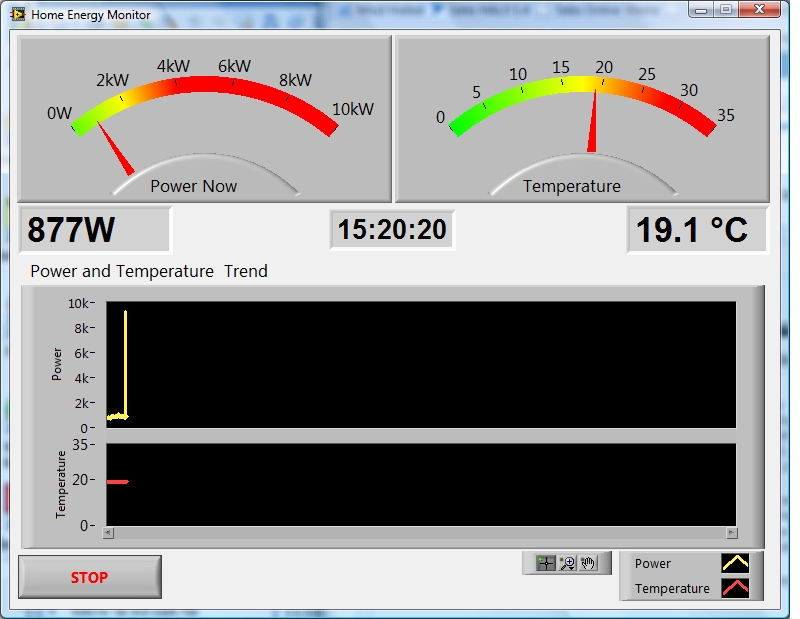Click the Power Now gauge label
This screenshot has width=800, height=619.
(193, 186)
